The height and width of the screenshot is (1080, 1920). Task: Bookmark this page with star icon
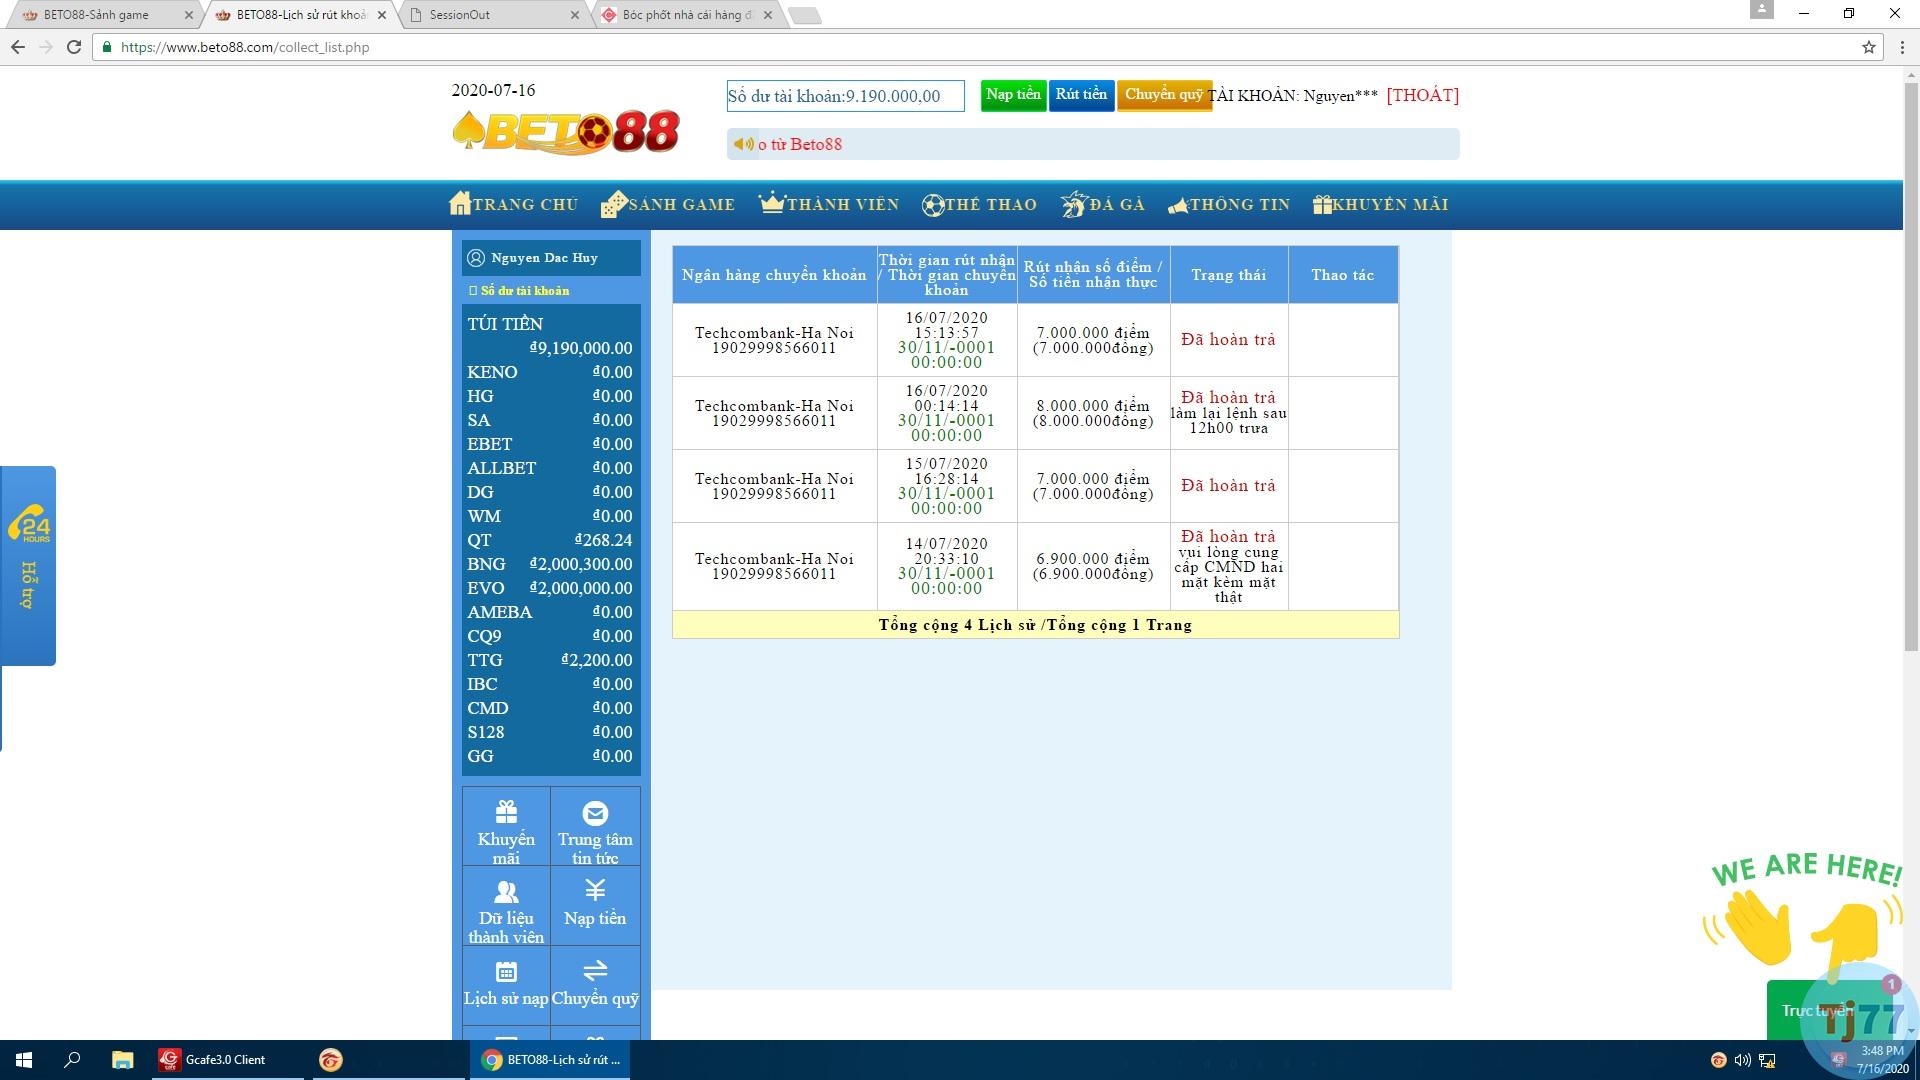pos(1868,47)
